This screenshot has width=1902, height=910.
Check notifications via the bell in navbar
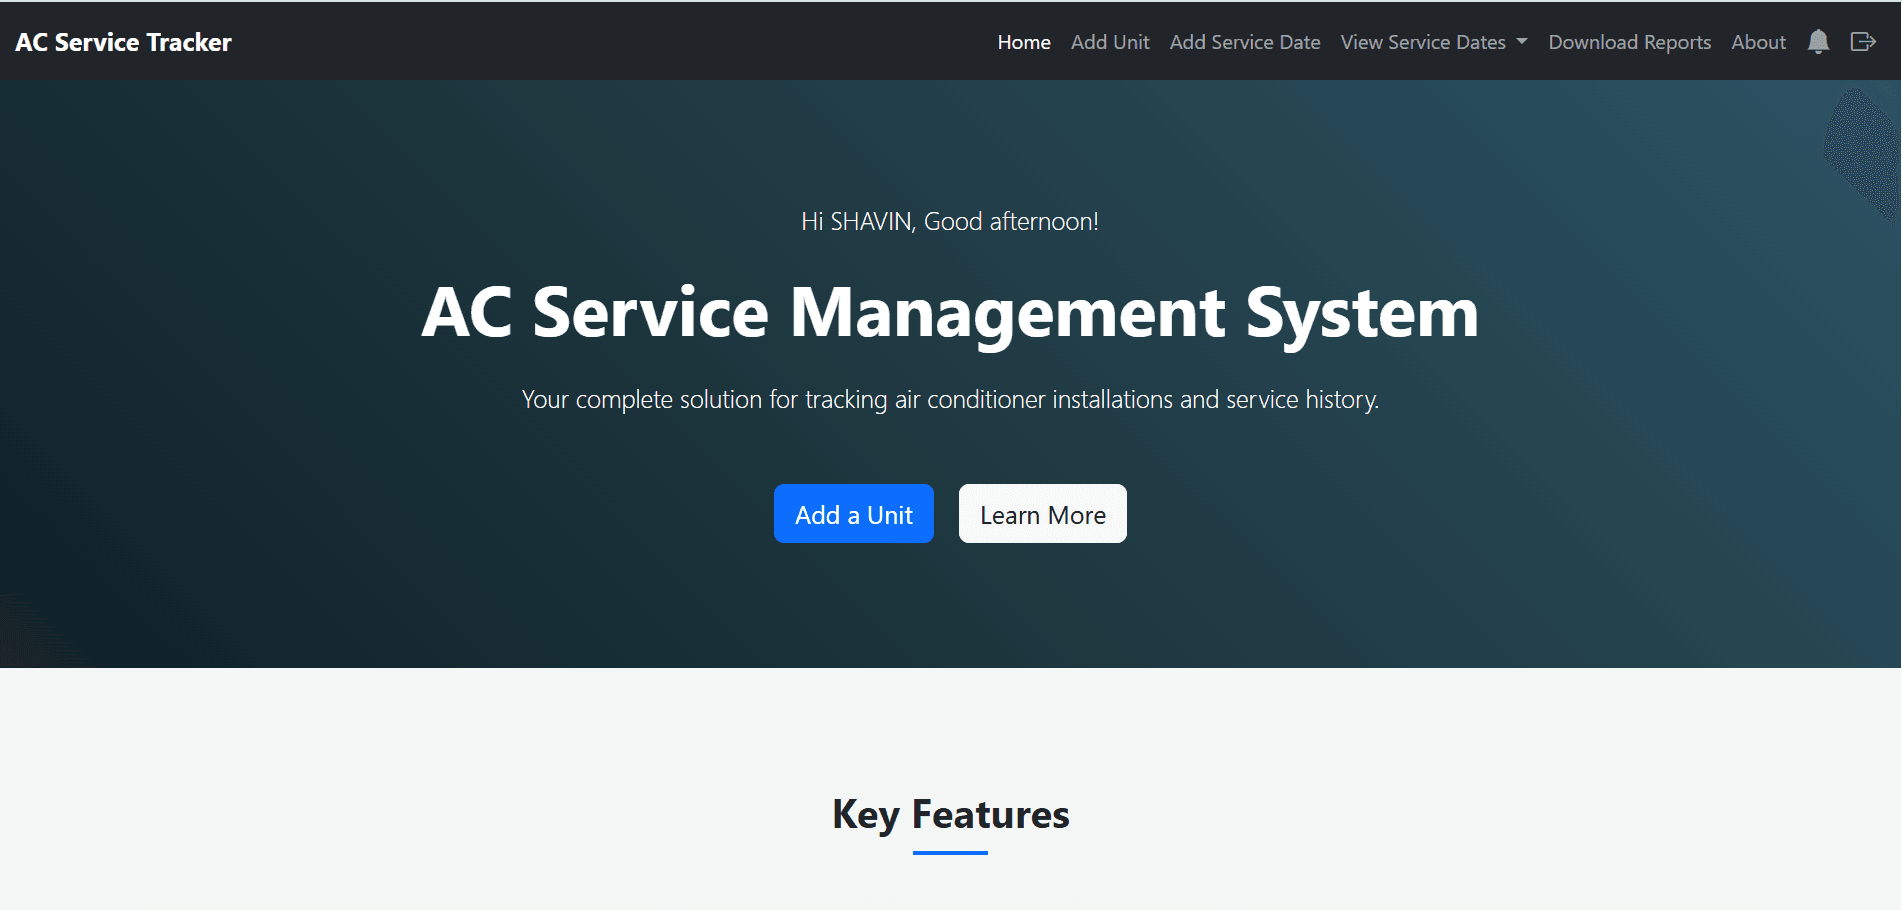pos(1818,42)
